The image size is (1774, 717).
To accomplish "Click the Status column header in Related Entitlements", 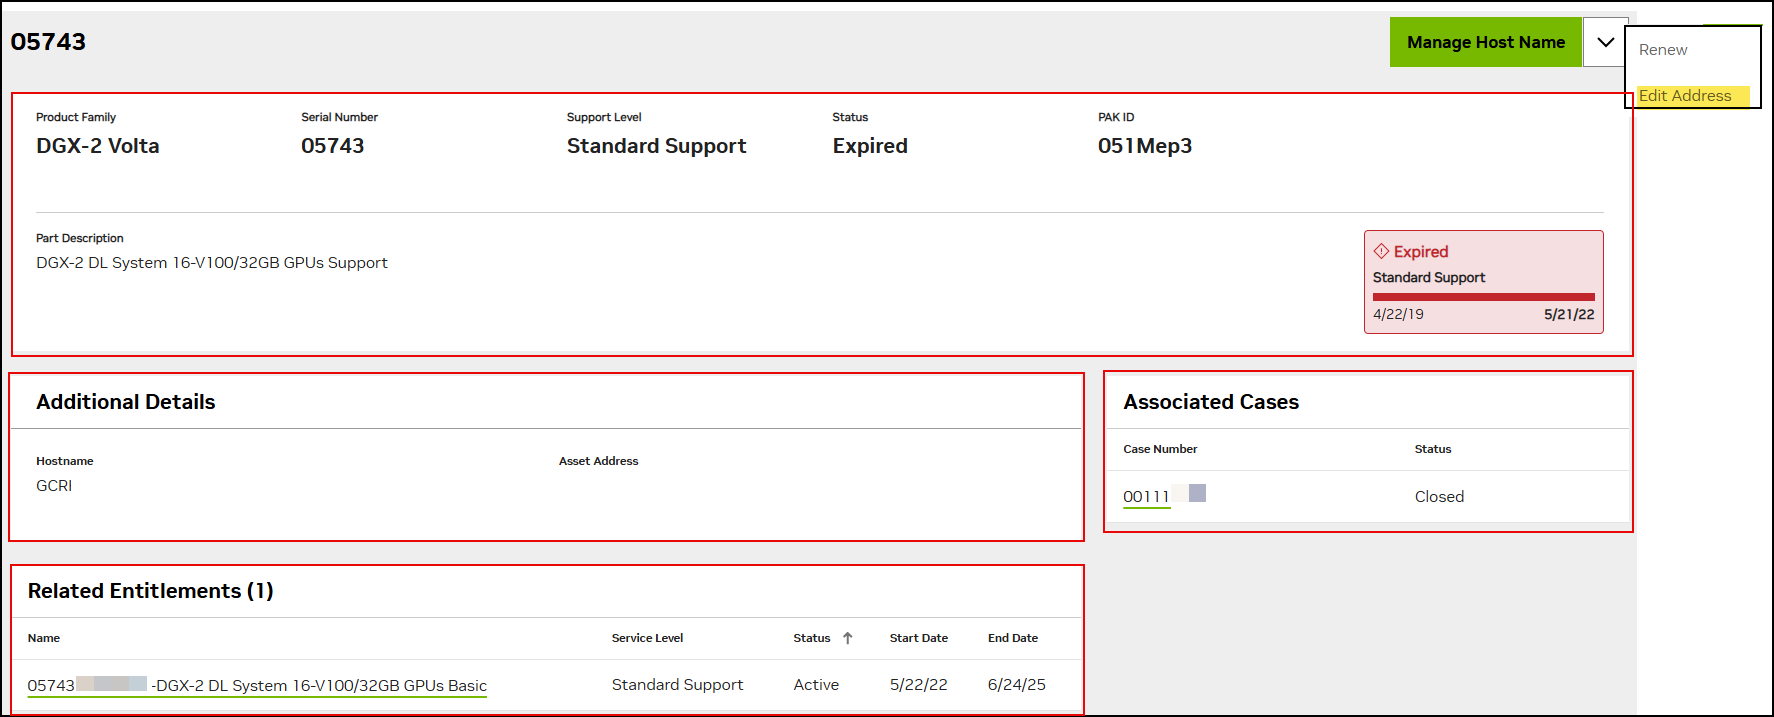I will 811,638.
